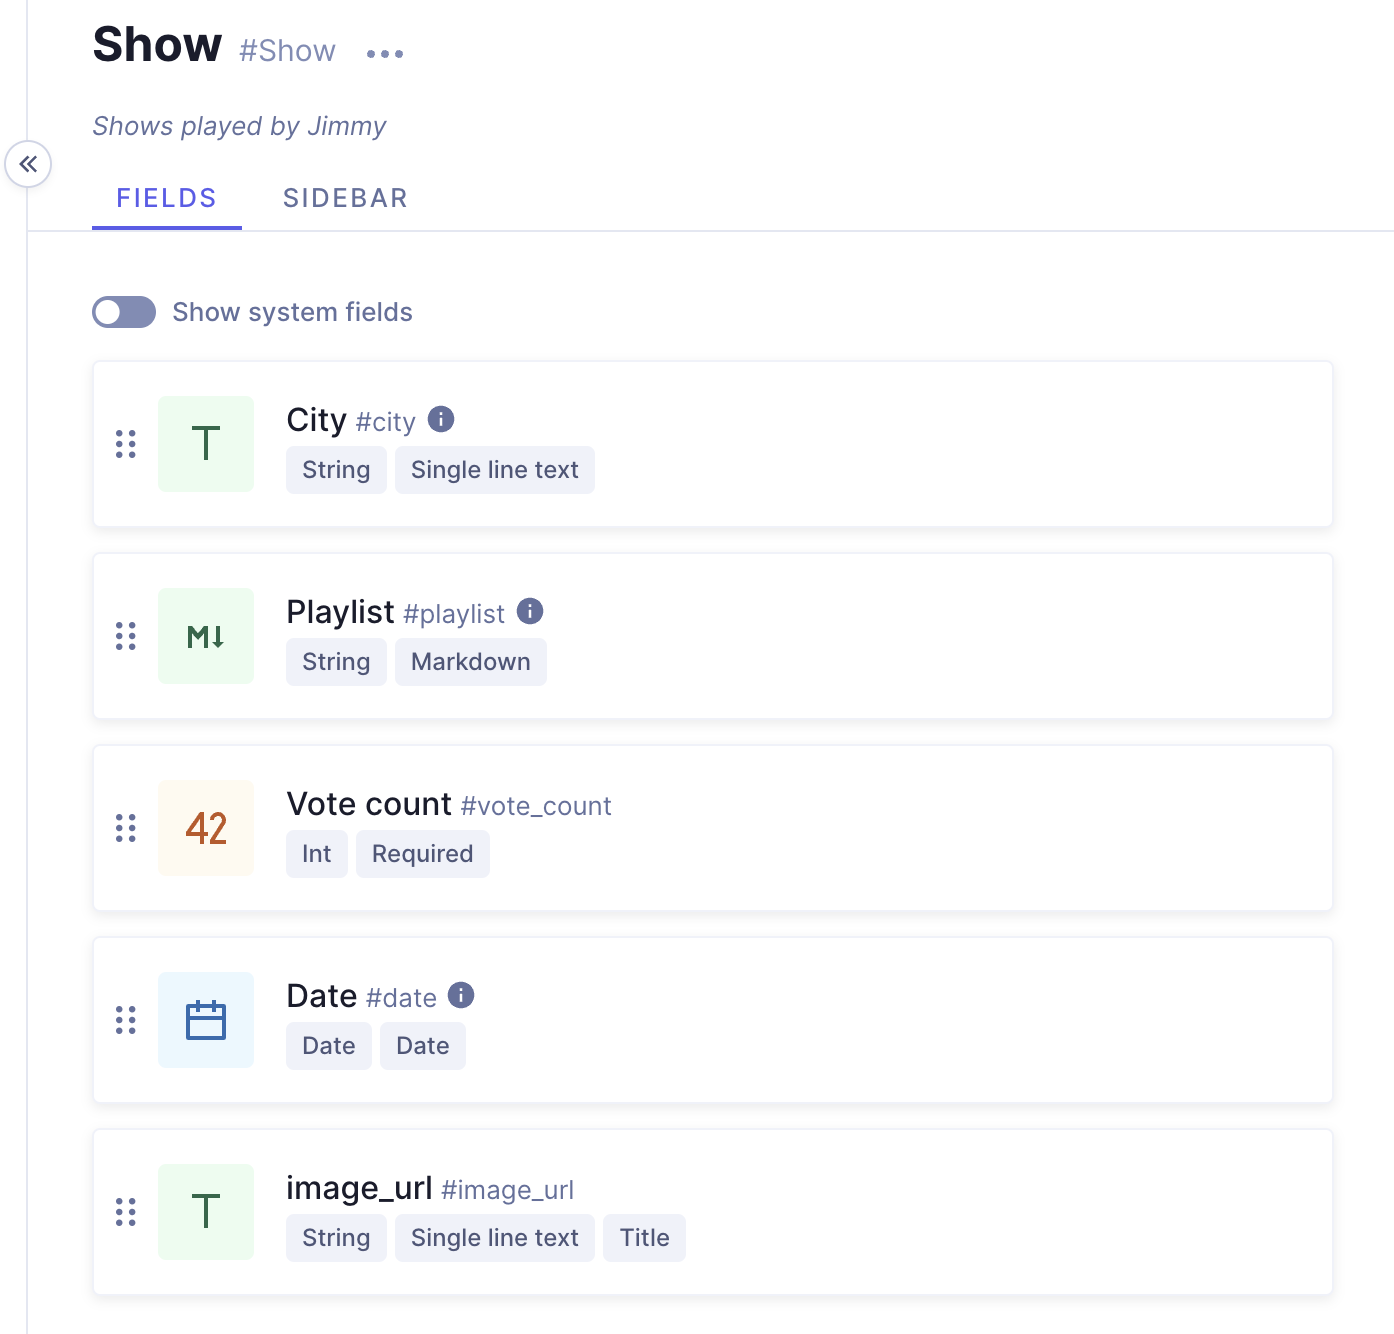Viewport: 1394px width, 1334px height.
Task: Click the Vote count integer type icon
Action: click(x=206, y=828)
